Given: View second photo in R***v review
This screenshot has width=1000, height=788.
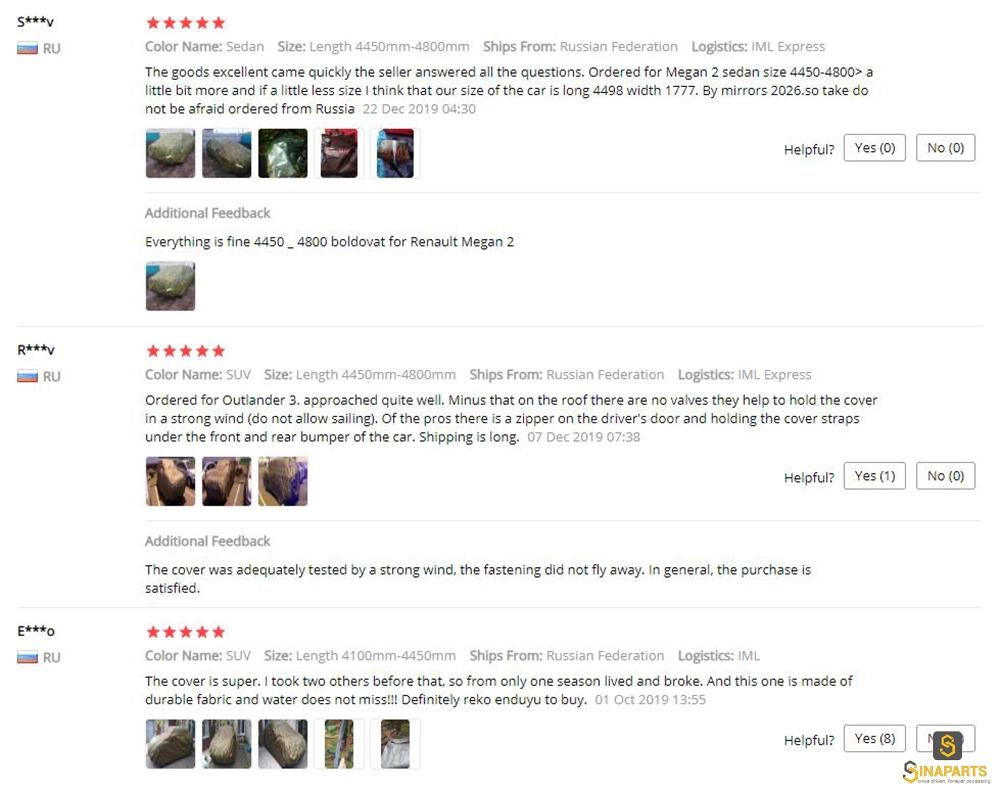Looking at the screenshot, I should (226, 481).
